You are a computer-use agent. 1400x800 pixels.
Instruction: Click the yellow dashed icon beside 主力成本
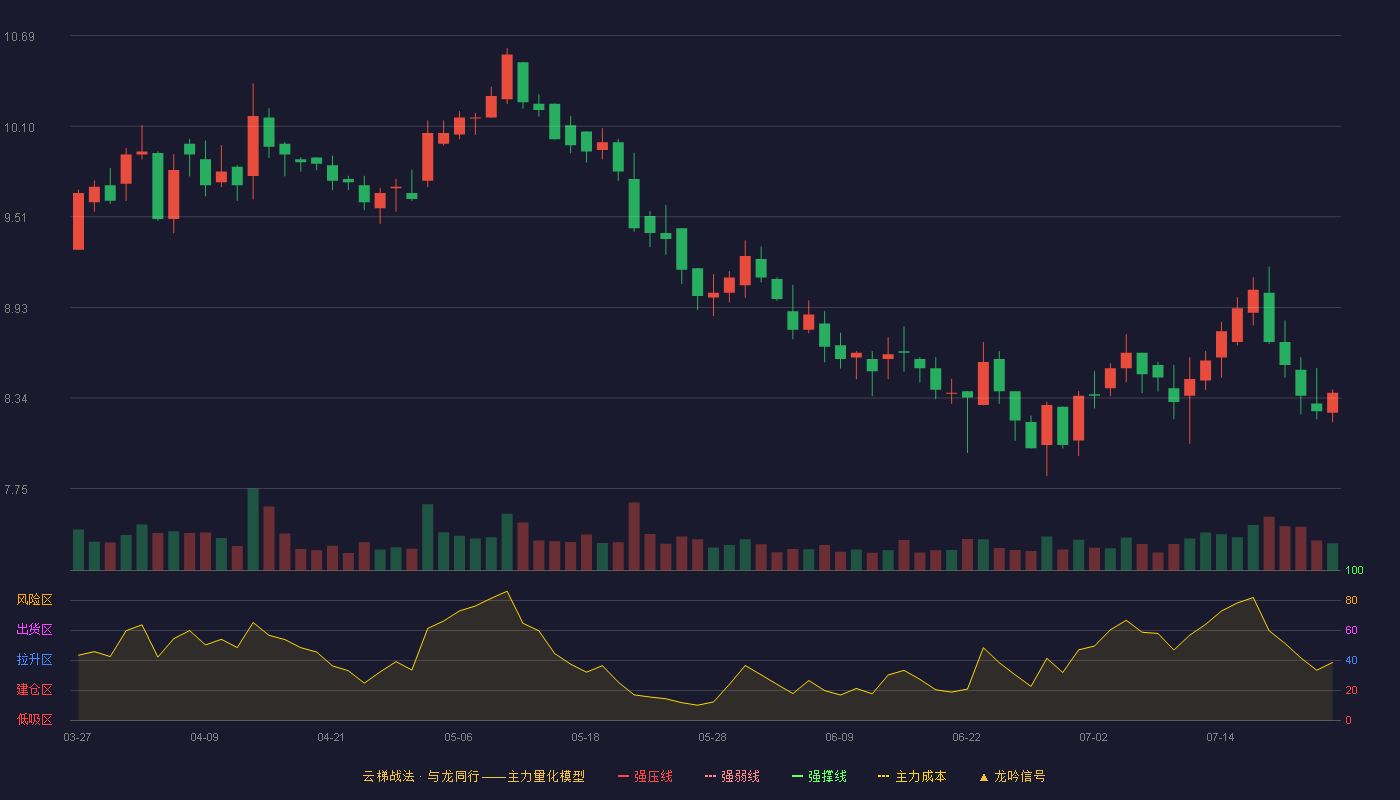click(884, 776)
